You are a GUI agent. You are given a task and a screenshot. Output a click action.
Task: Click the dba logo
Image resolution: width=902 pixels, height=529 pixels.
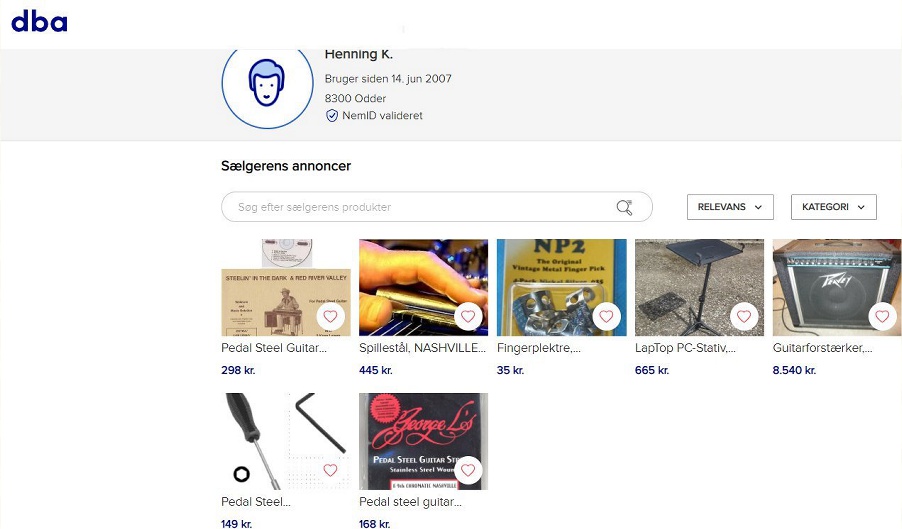39,21
